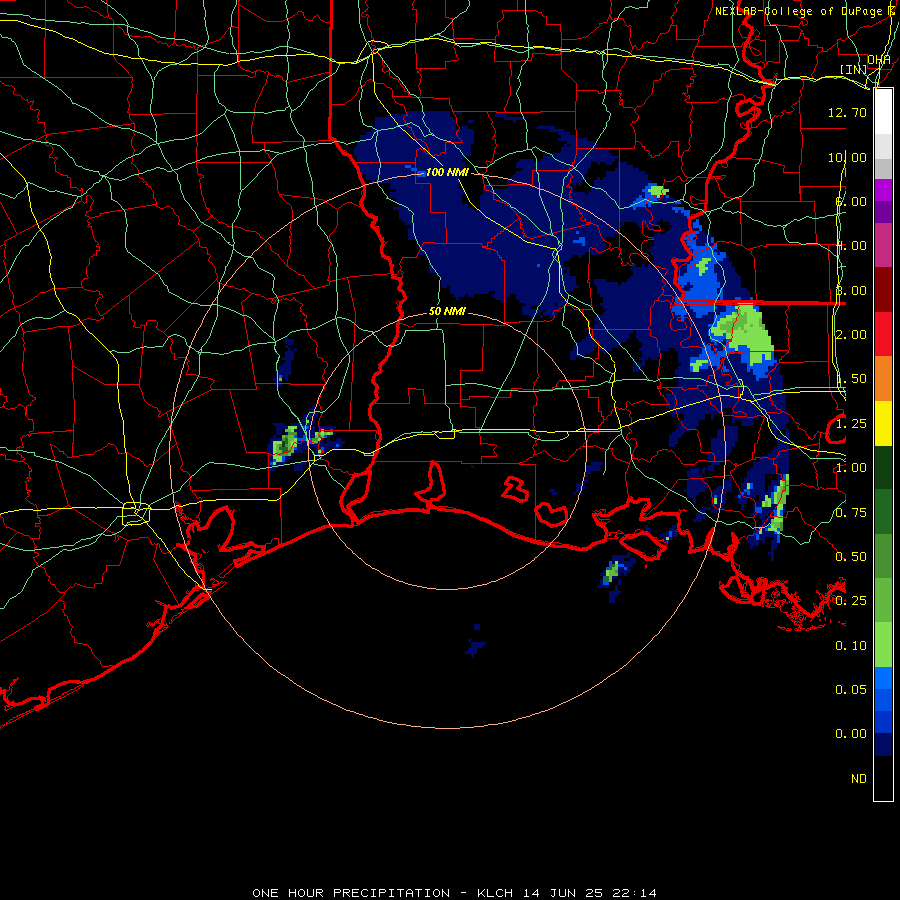900x900 pixels.
Task: Select the orange legend swatch
Action: [x=883, y=378]
